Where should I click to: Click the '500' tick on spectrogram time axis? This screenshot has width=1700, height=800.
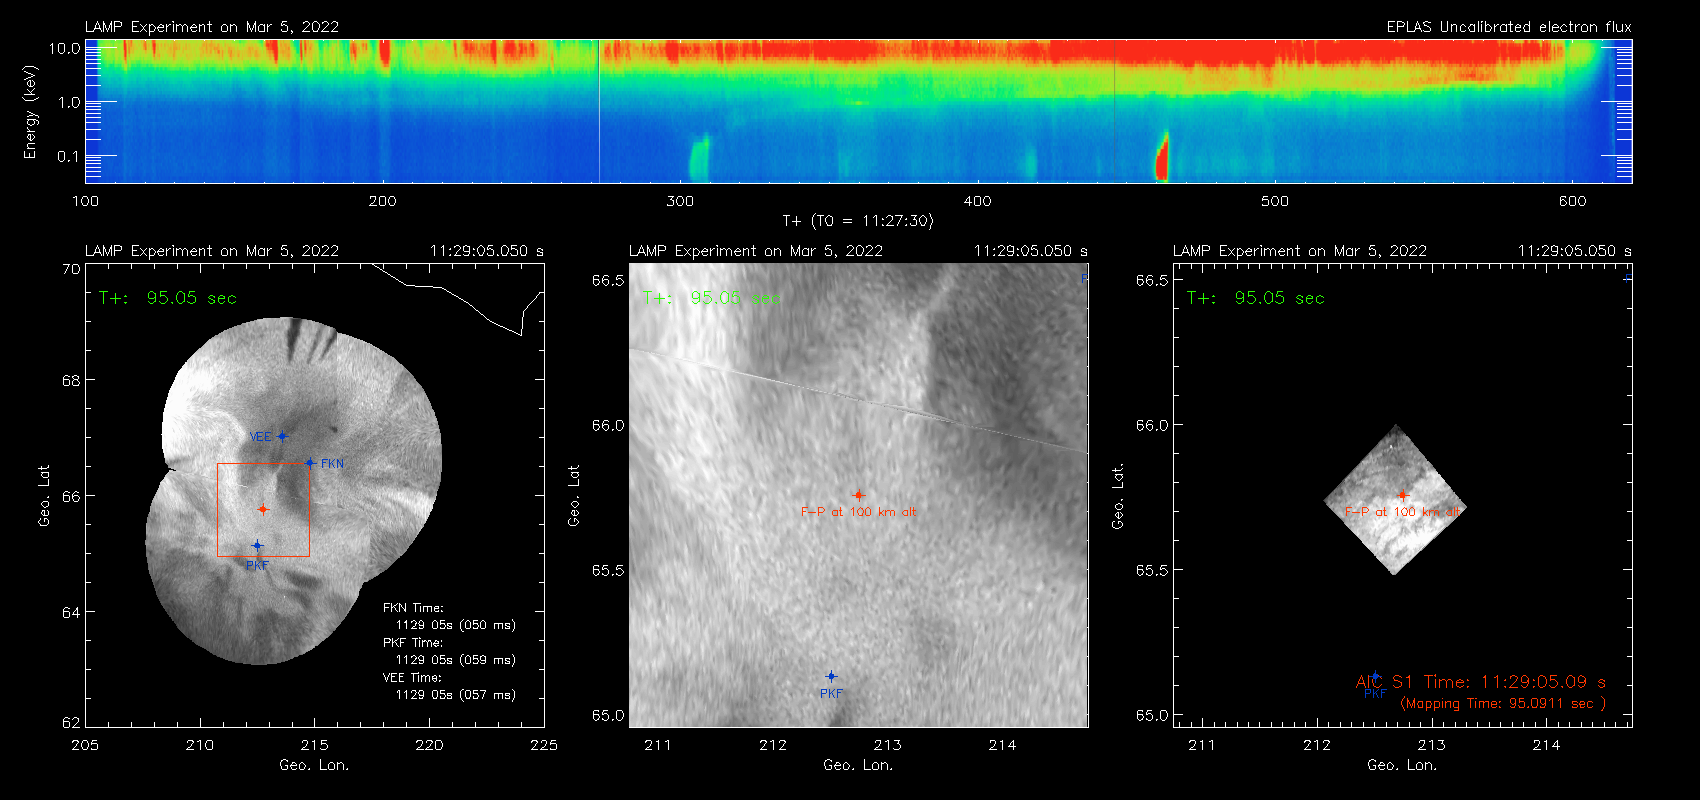[1275, 201]
